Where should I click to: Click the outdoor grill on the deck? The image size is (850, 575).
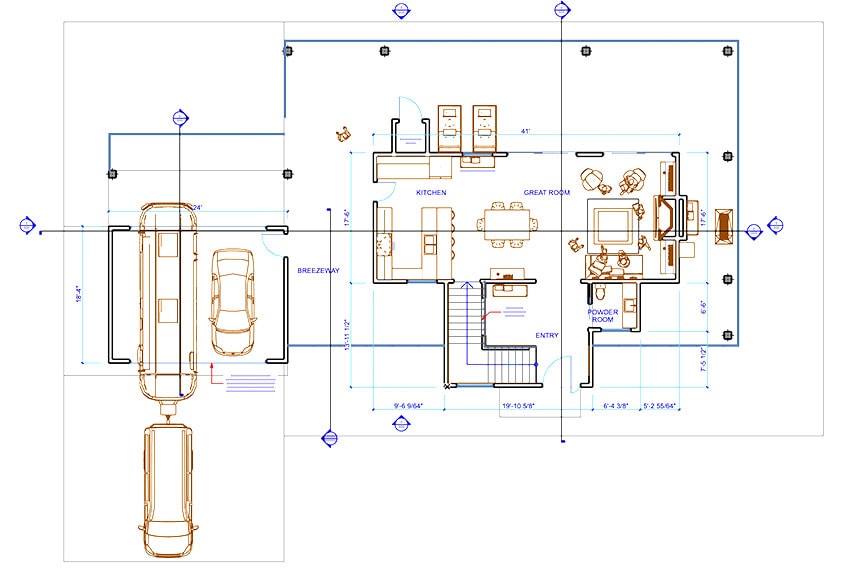tap(724, 227)
